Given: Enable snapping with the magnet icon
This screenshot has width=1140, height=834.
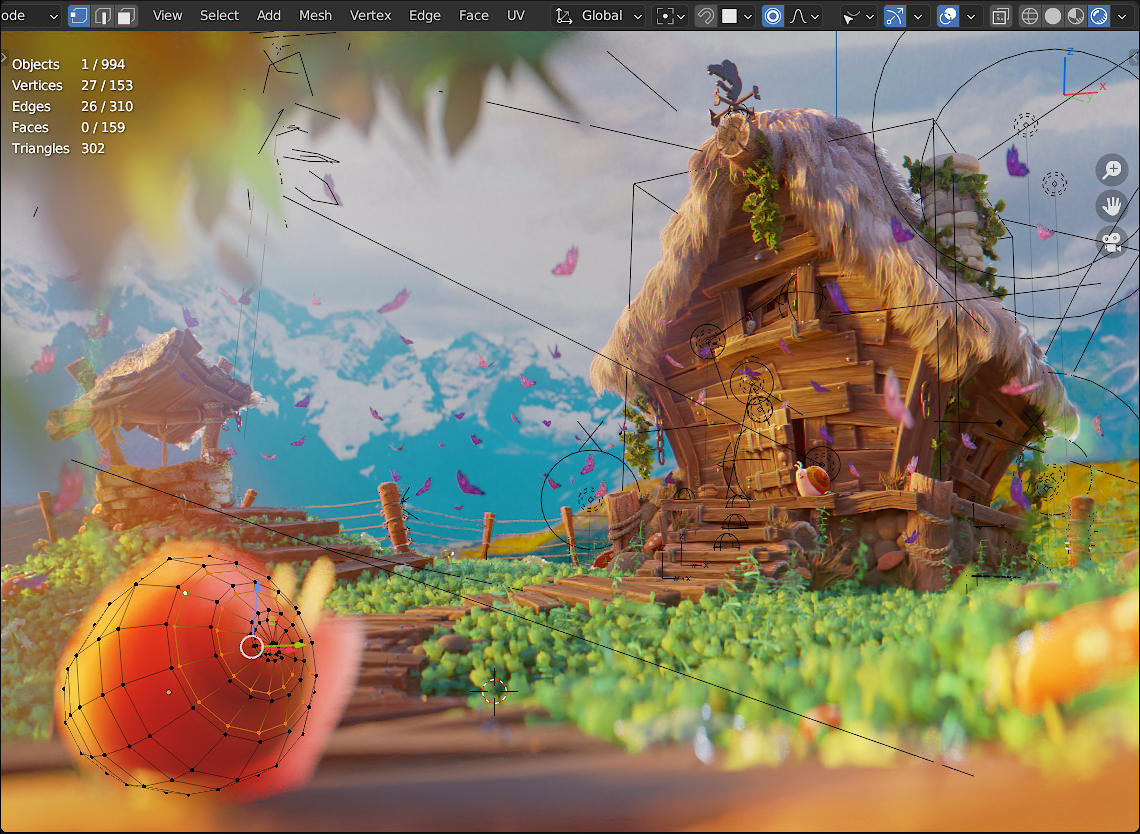Looking at the screenshot, I should (x=704, y=16).
